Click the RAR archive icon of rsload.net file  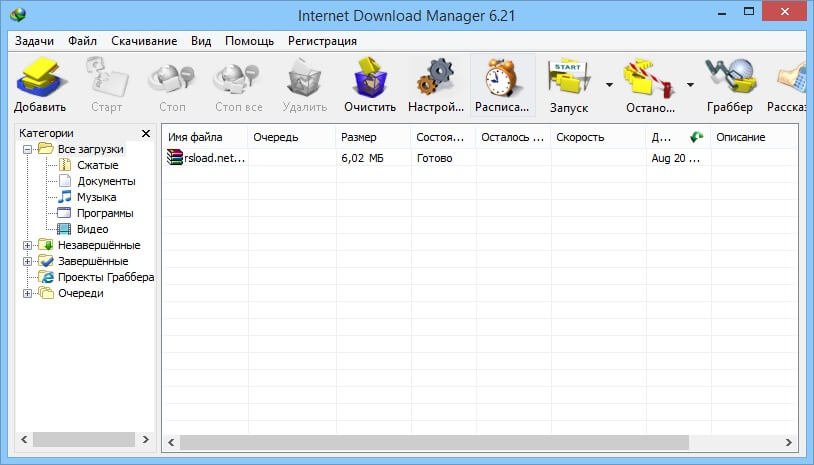click(x=175, y=157)
